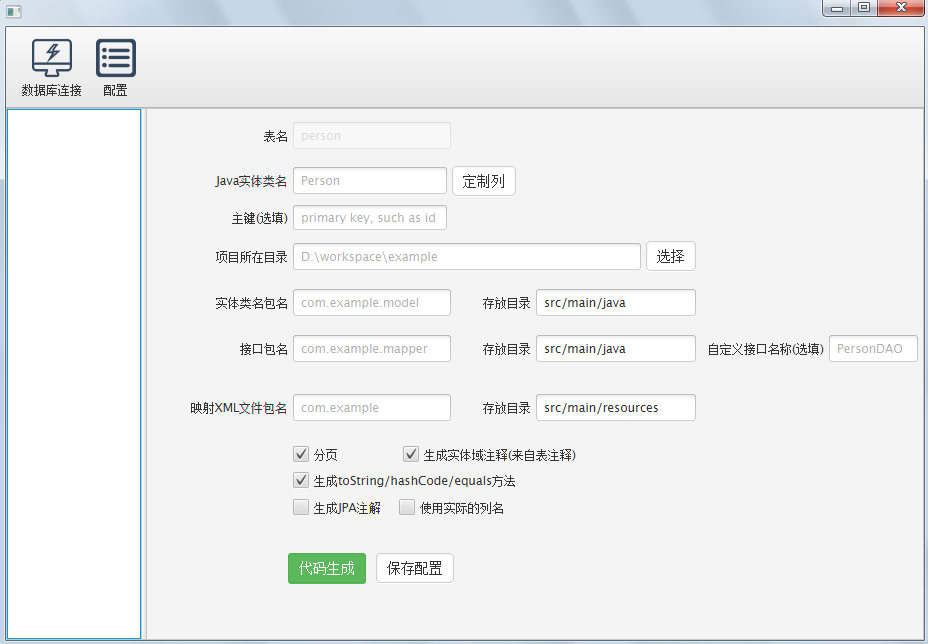Click the app icon in title bar
This screenshot has width=928, height=644.
(14, 11)
